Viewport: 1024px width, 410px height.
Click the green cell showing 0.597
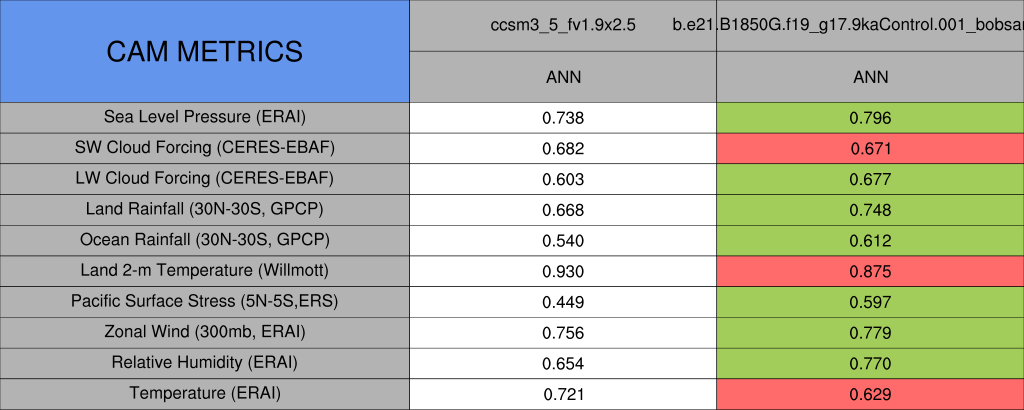pyautogui.click(x=869, y=302)
